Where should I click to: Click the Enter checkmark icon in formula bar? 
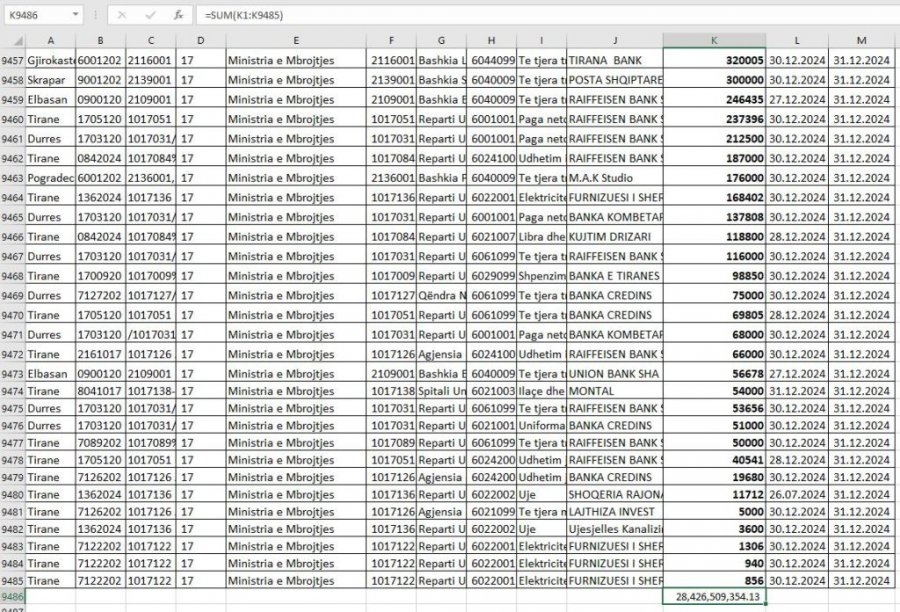pyautogui.click(x=150, y=15)
